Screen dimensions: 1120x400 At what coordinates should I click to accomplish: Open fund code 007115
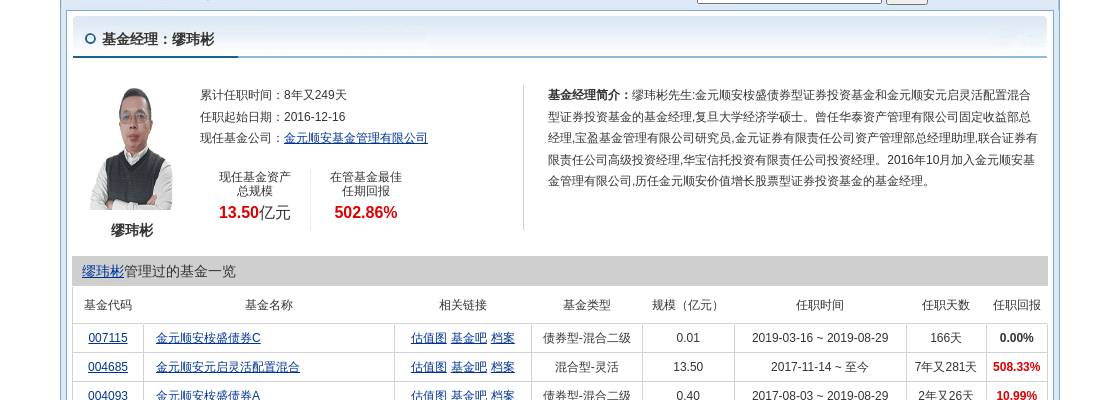(x=108, y=338)
